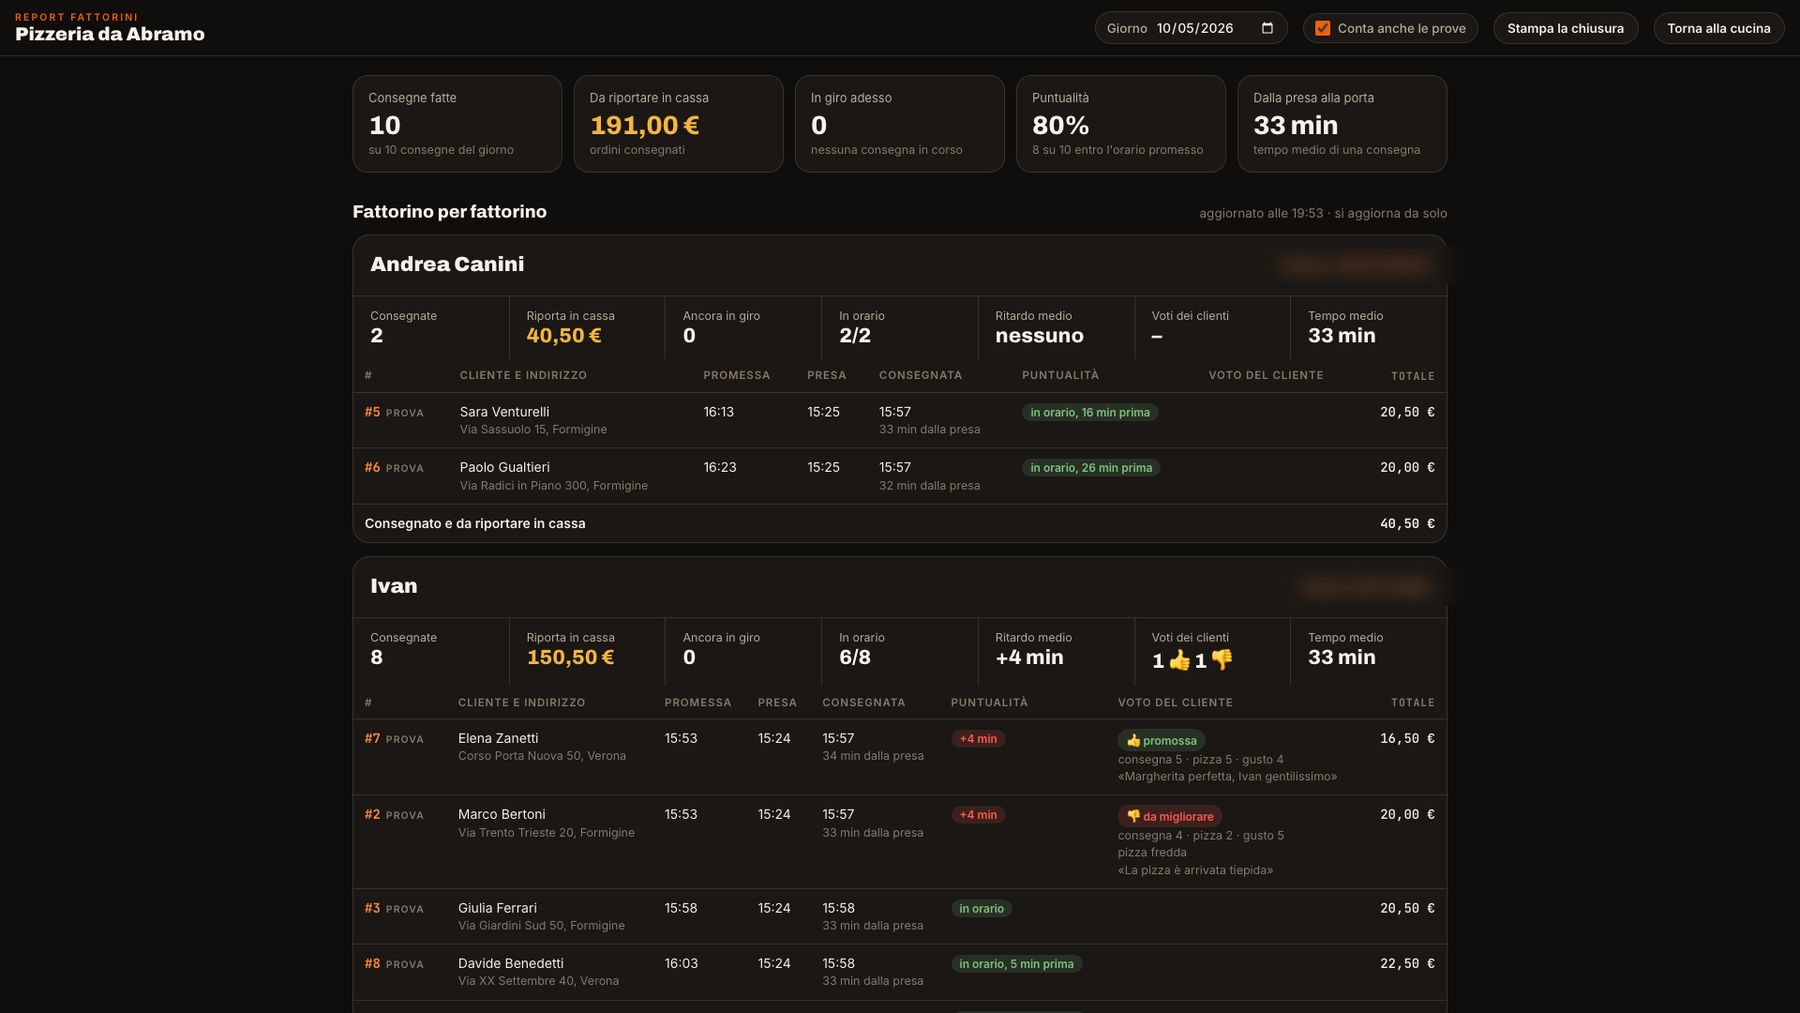Click the '«La pizza è arrivata tiepida»' comment
This screenshot has width=1800, height=1013.
click(1195, 870)
